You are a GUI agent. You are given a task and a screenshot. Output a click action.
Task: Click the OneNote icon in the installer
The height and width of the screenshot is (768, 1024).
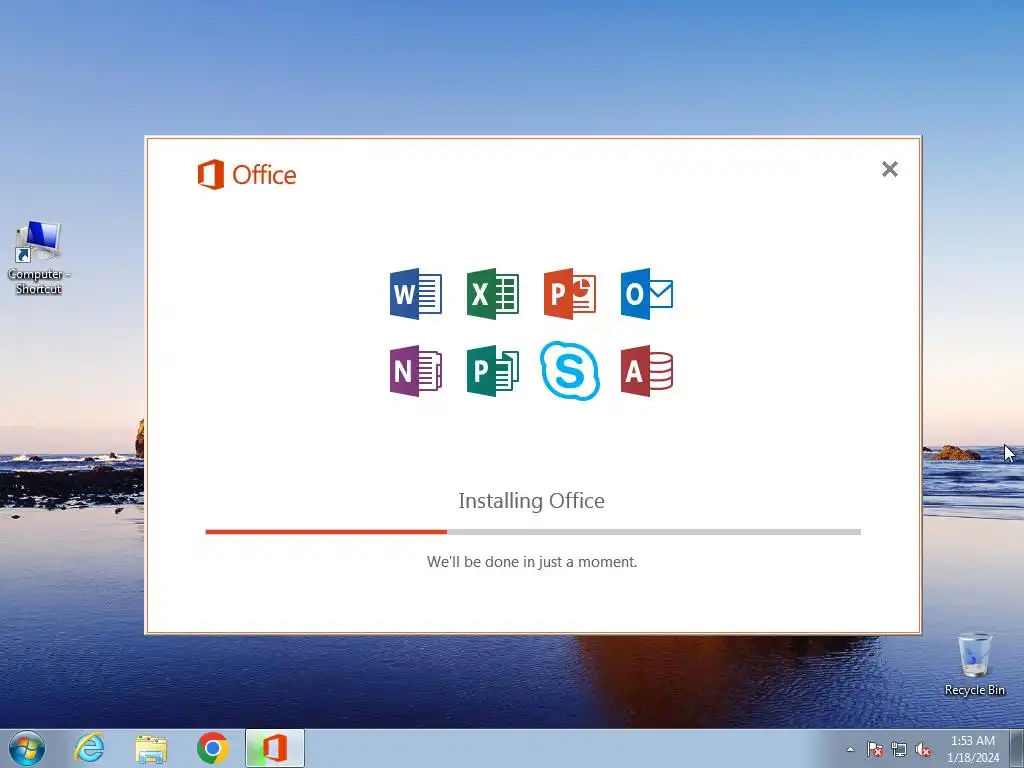click(416, 371)
